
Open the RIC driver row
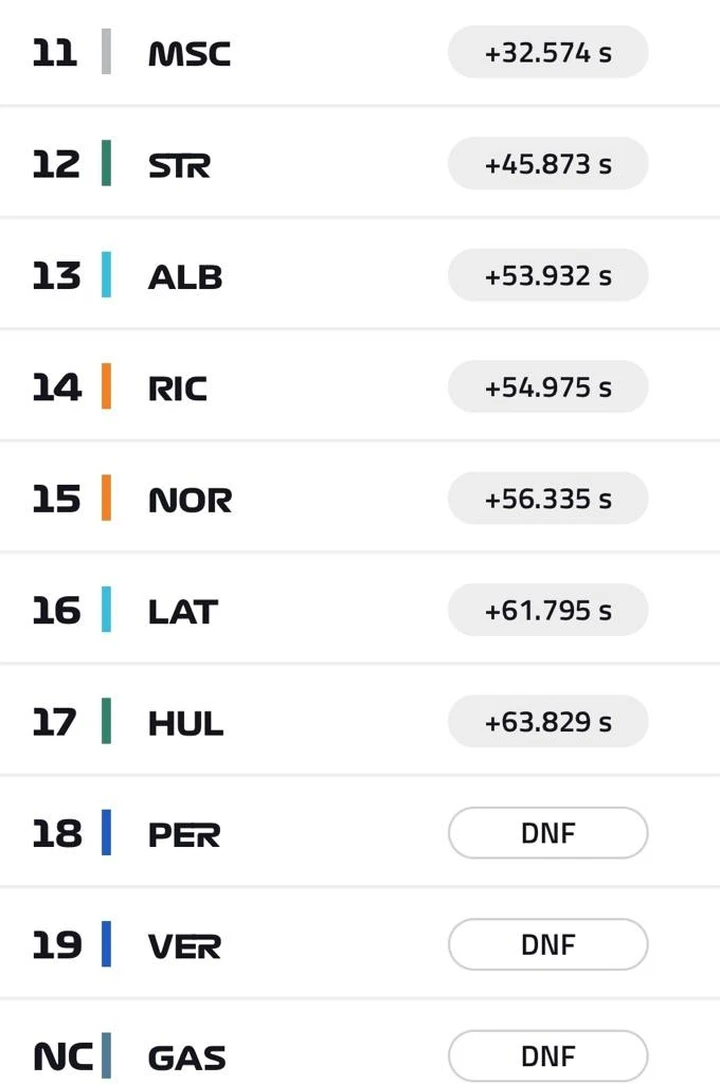coord(360,386)
